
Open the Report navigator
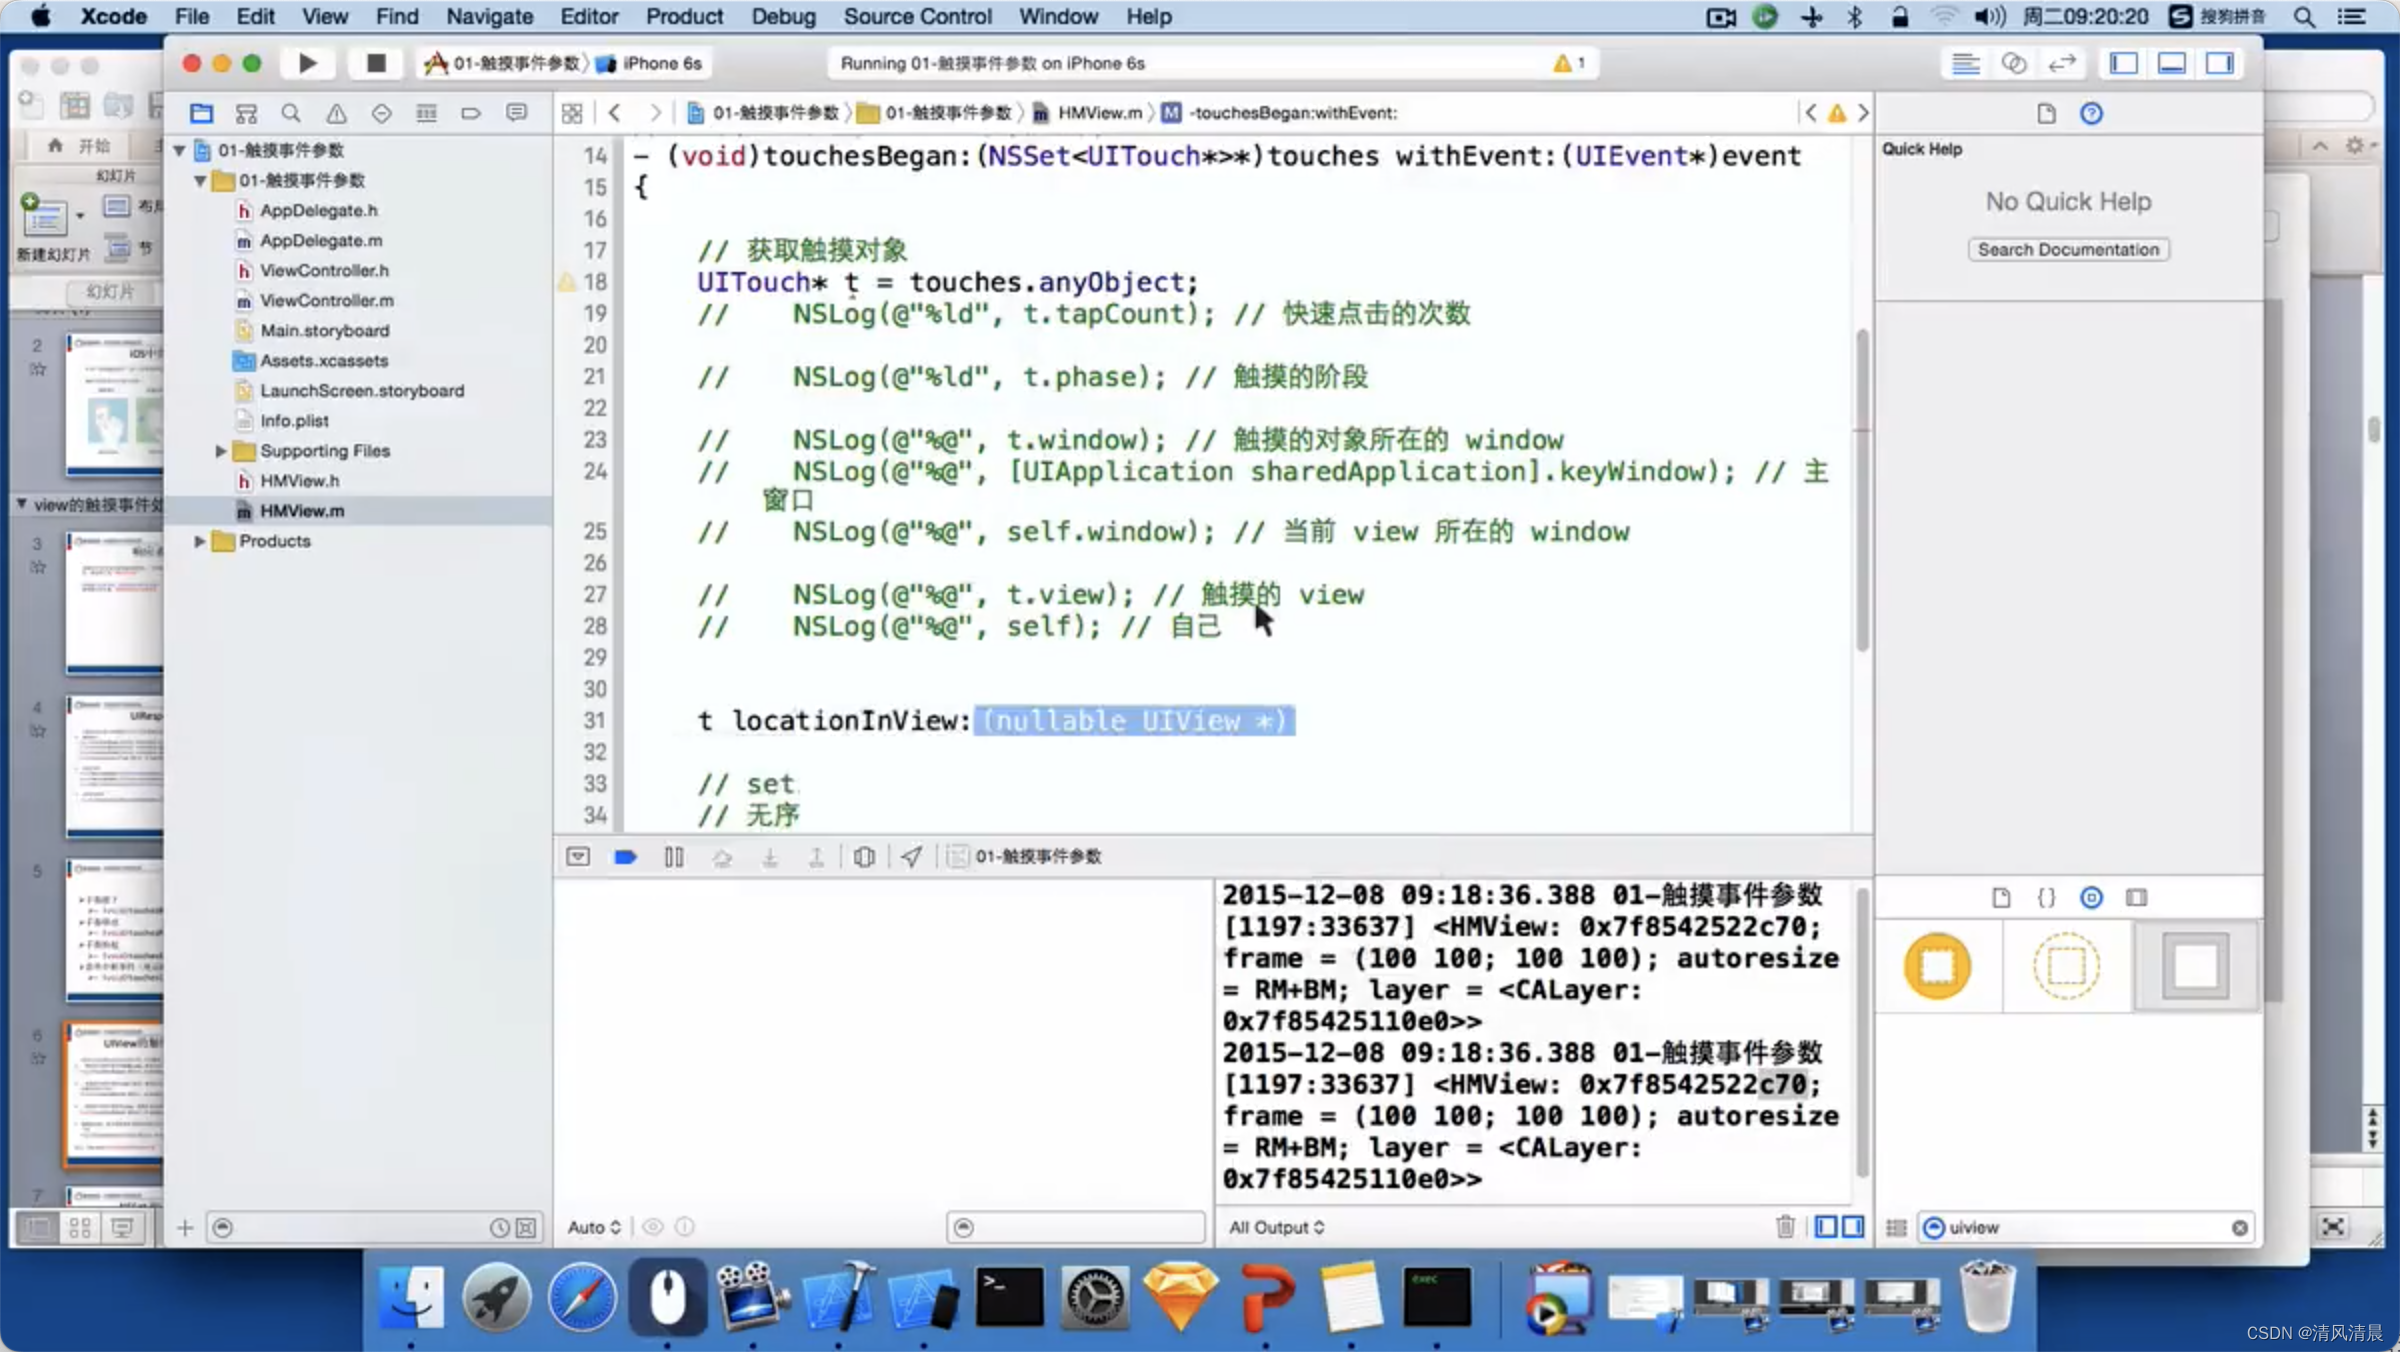(x=516, y=113)
